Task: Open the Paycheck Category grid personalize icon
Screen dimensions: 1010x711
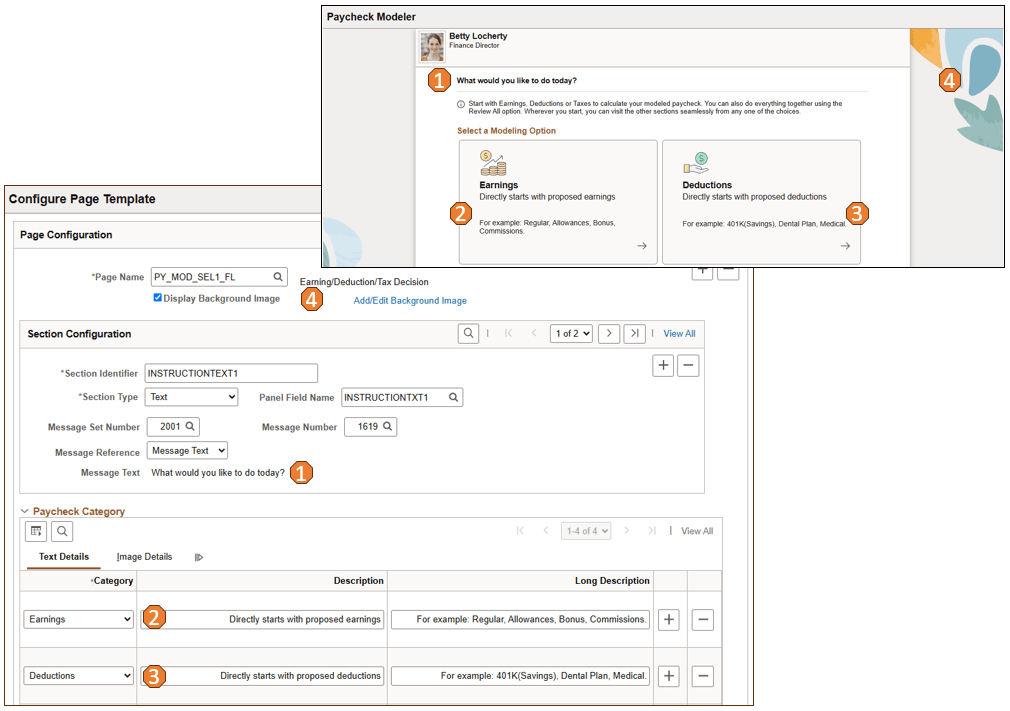Action: click(35, 531)
